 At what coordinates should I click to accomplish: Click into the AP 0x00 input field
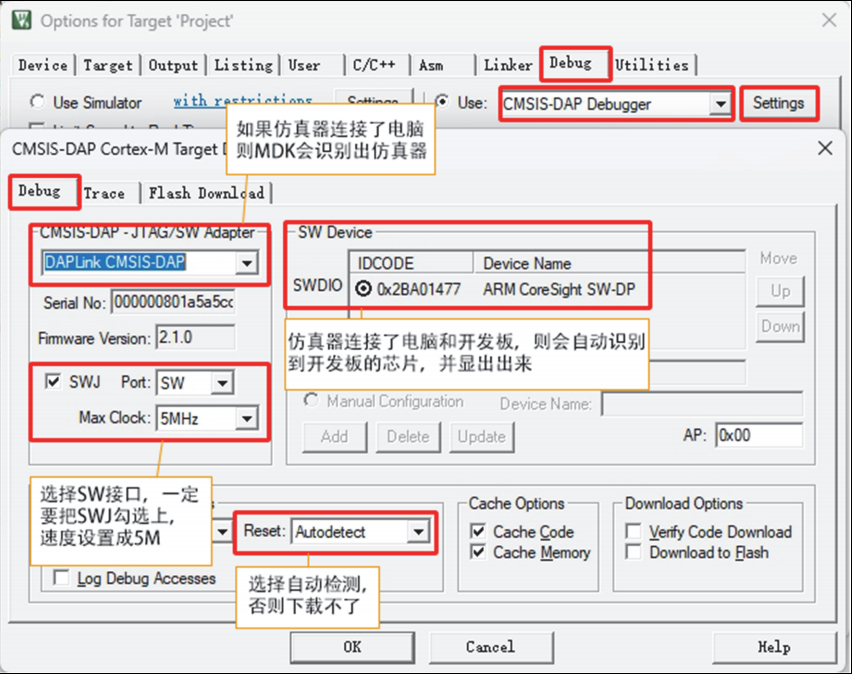(x=759, y=435)
